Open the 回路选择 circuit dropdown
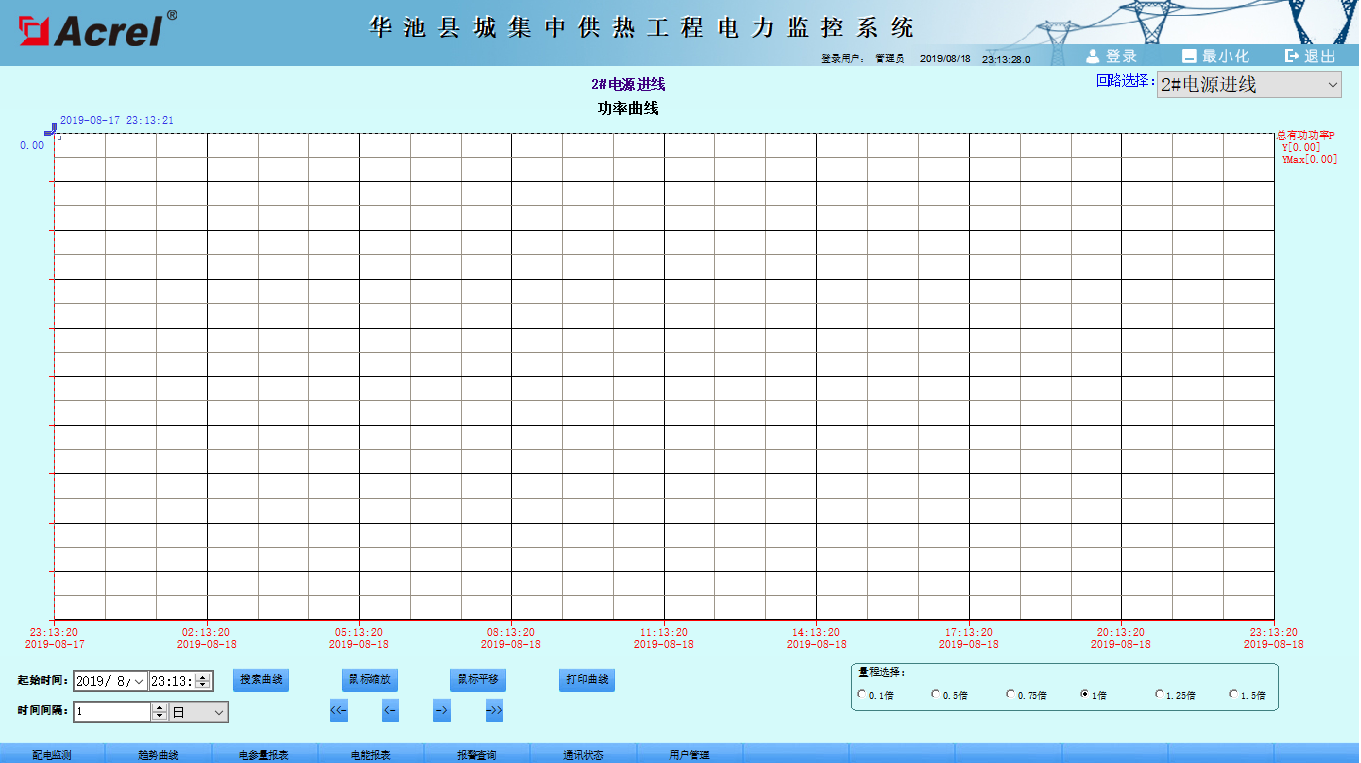Screen dimensions: 1361x763 [1249, 85]
